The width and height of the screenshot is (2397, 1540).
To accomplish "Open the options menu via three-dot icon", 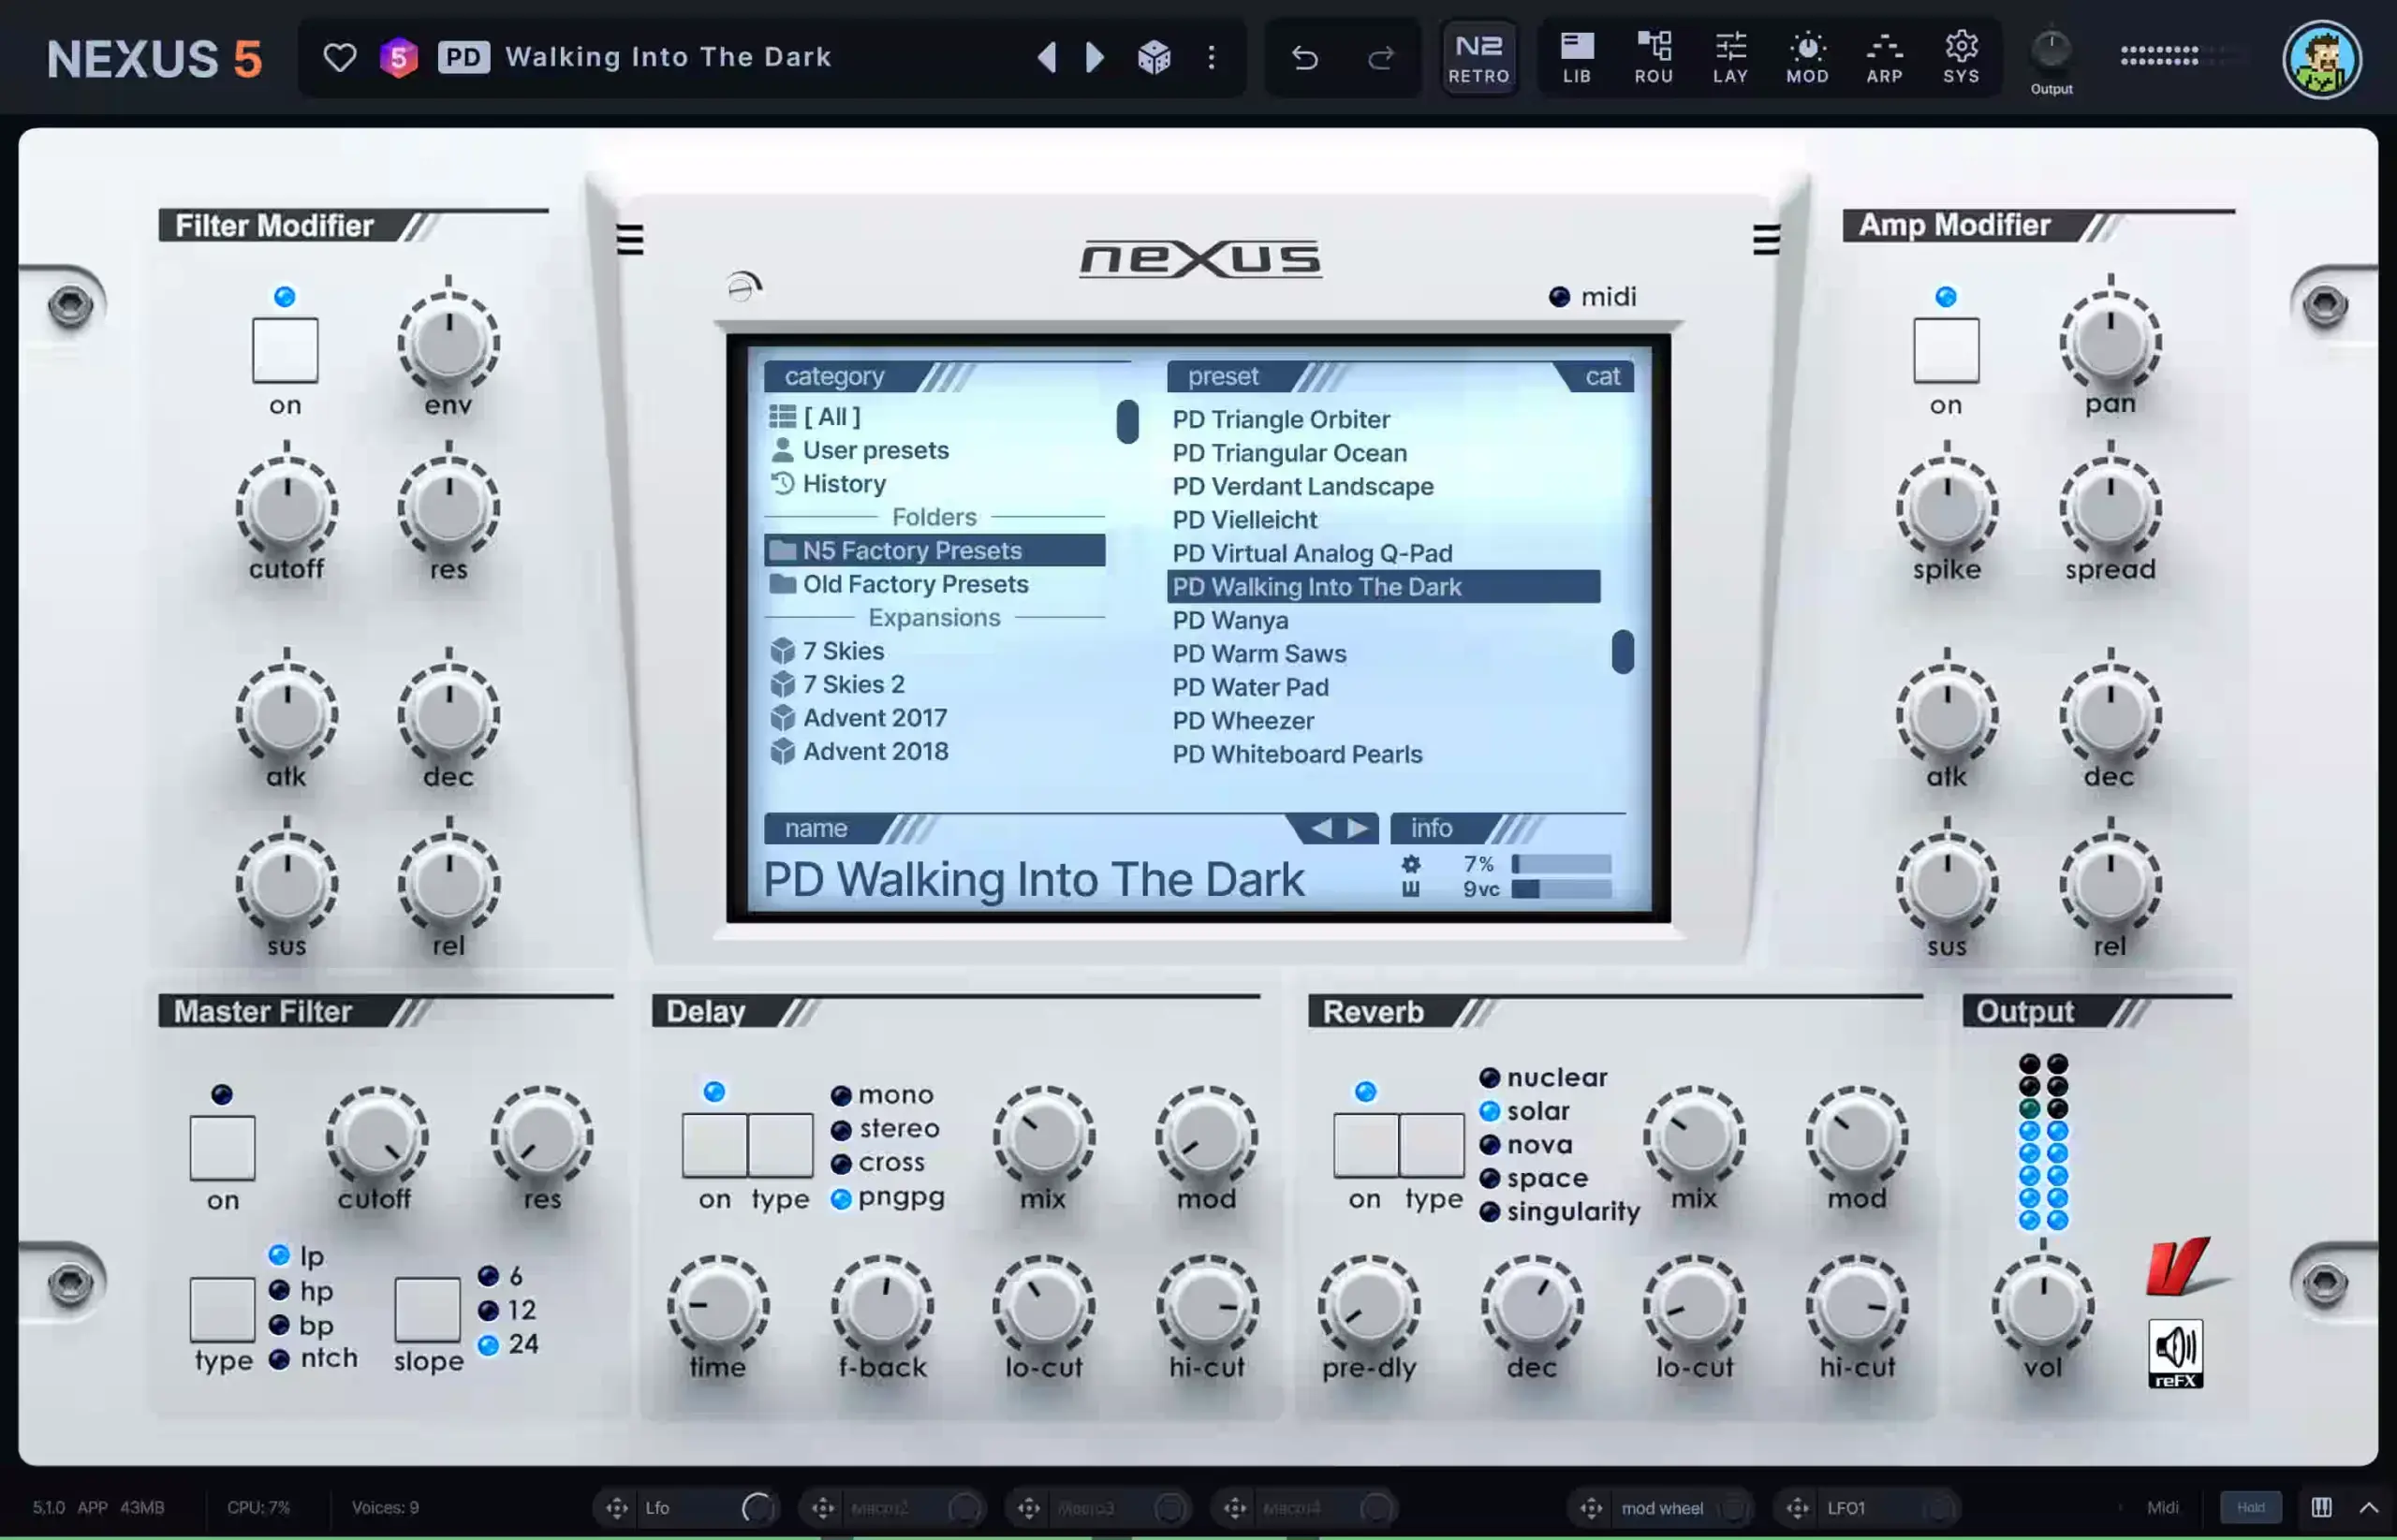I will coord(1212,57).
